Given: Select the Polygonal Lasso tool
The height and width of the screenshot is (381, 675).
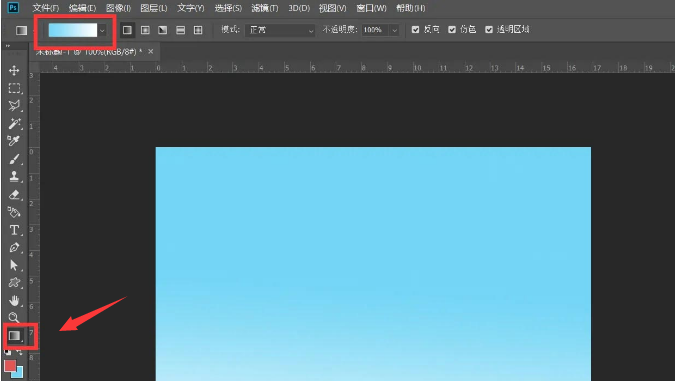Looking at the screenshot, I should point(14,106).
